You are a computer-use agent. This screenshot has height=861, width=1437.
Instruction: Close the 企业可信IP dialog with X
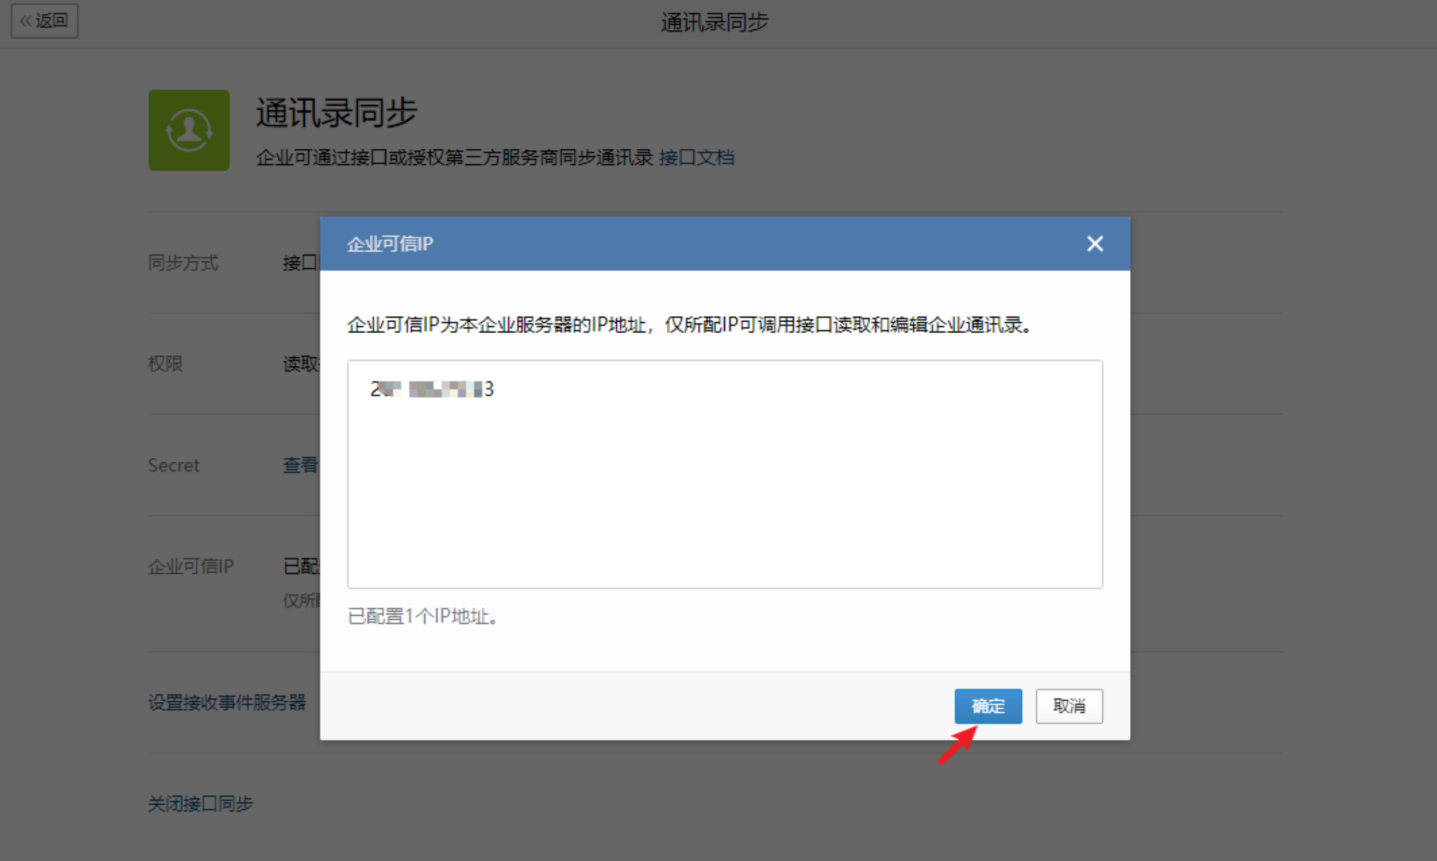pyautogui.click(x=1095, y=244)
